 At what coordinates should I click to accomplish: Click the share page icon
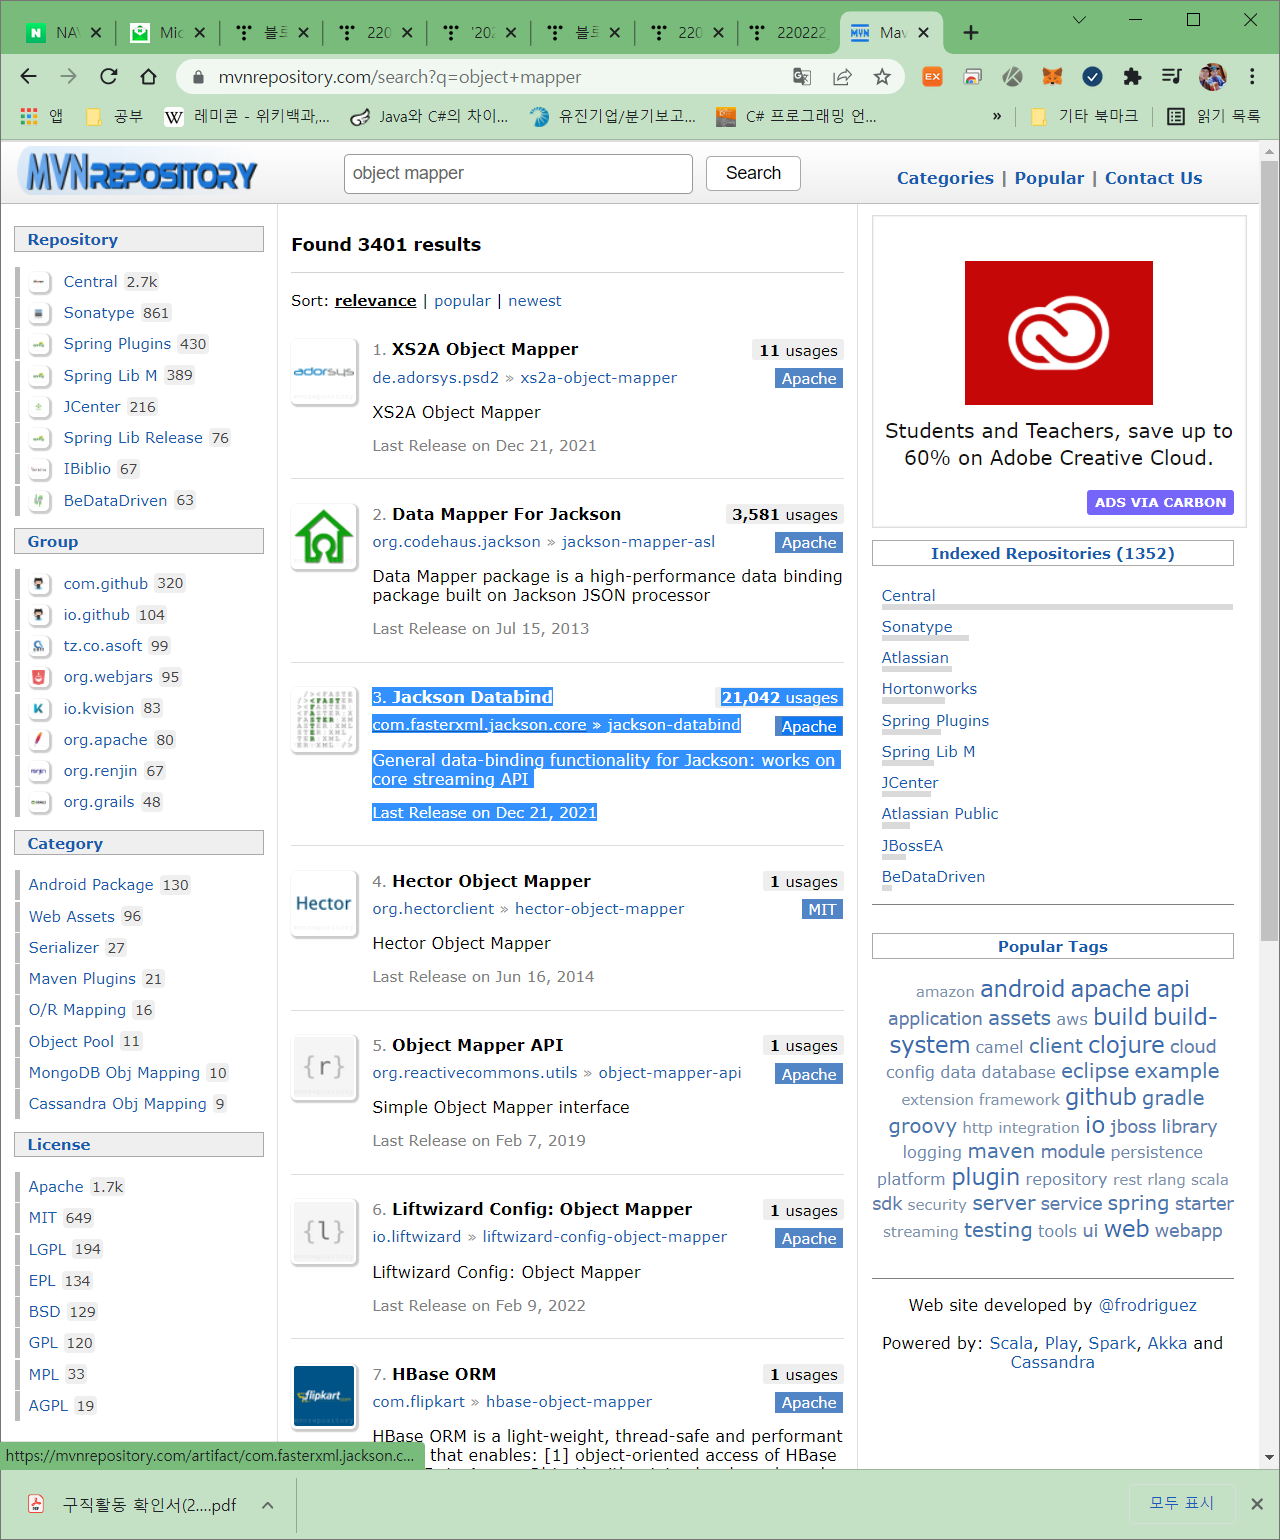842,76
